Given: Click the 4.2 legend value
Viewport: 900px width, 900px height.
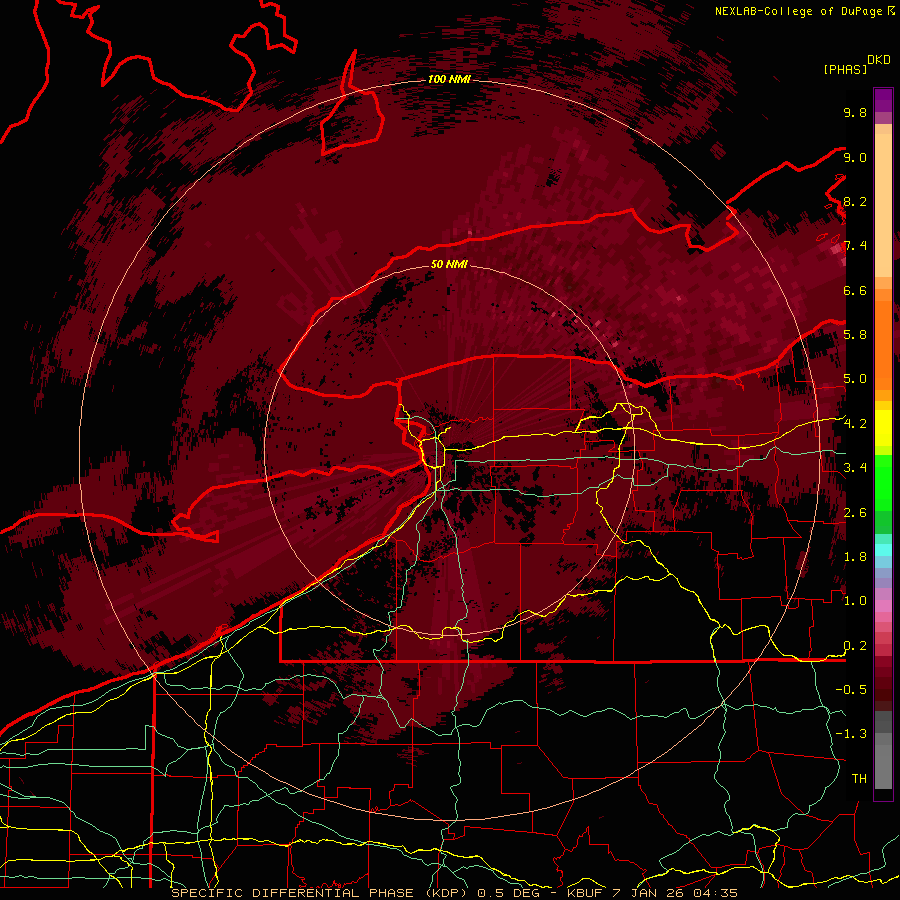Looking at the screenshot, I should pos(855,424).
